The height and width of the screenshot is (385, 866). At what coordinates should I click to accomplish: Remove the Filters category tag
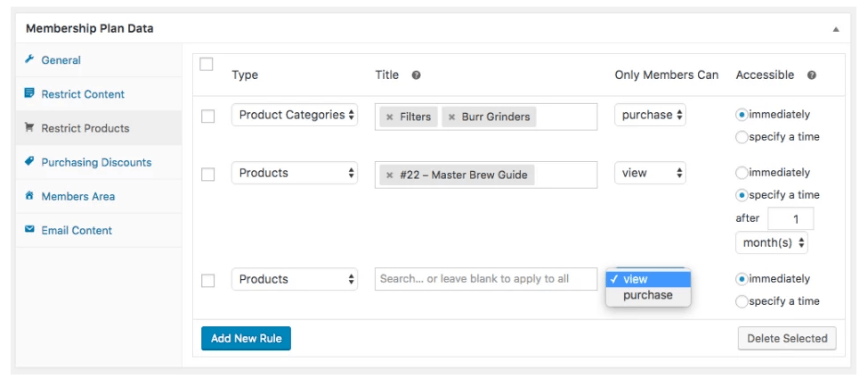pyautogui.click(x=389, y=117)
